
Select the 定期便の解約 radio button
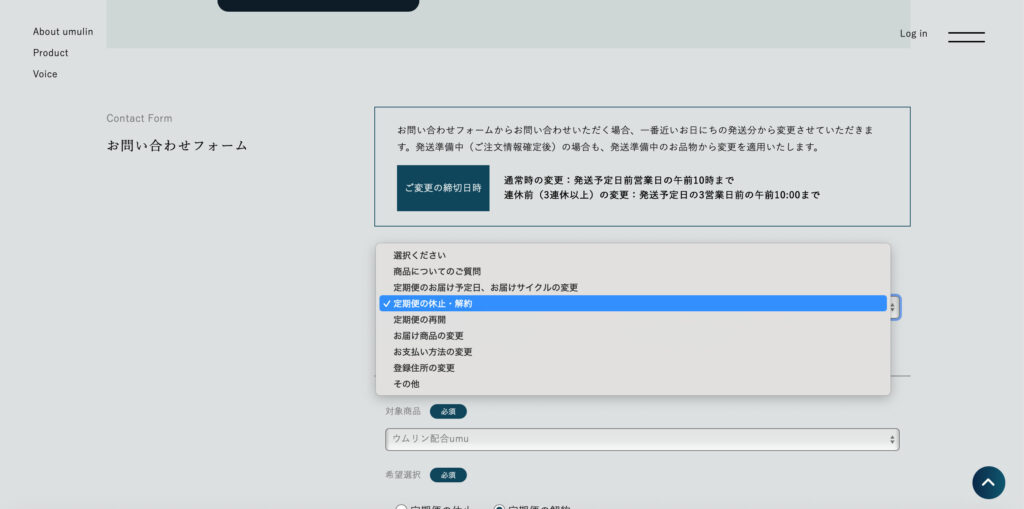pyautogui.click(x=500, y=506)
